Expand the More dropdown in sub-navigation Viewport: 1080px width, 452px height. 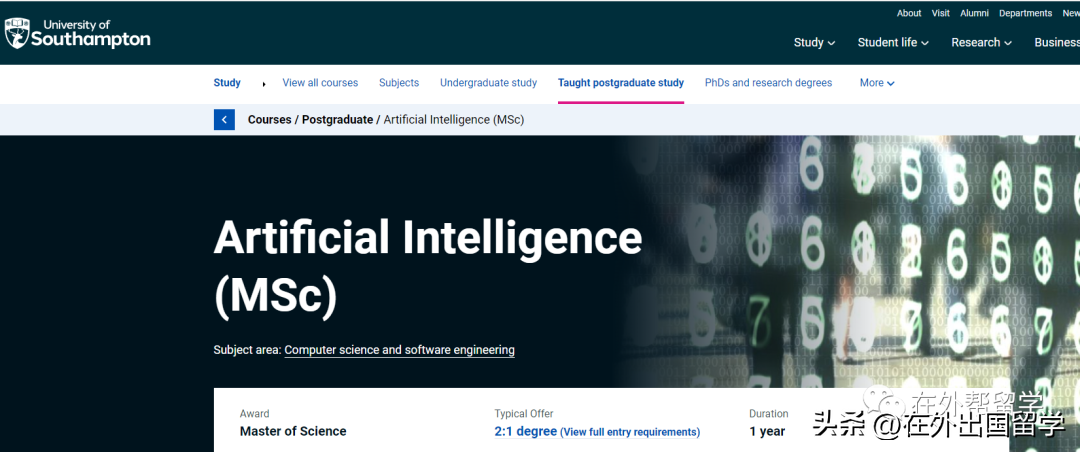(877, 83)
